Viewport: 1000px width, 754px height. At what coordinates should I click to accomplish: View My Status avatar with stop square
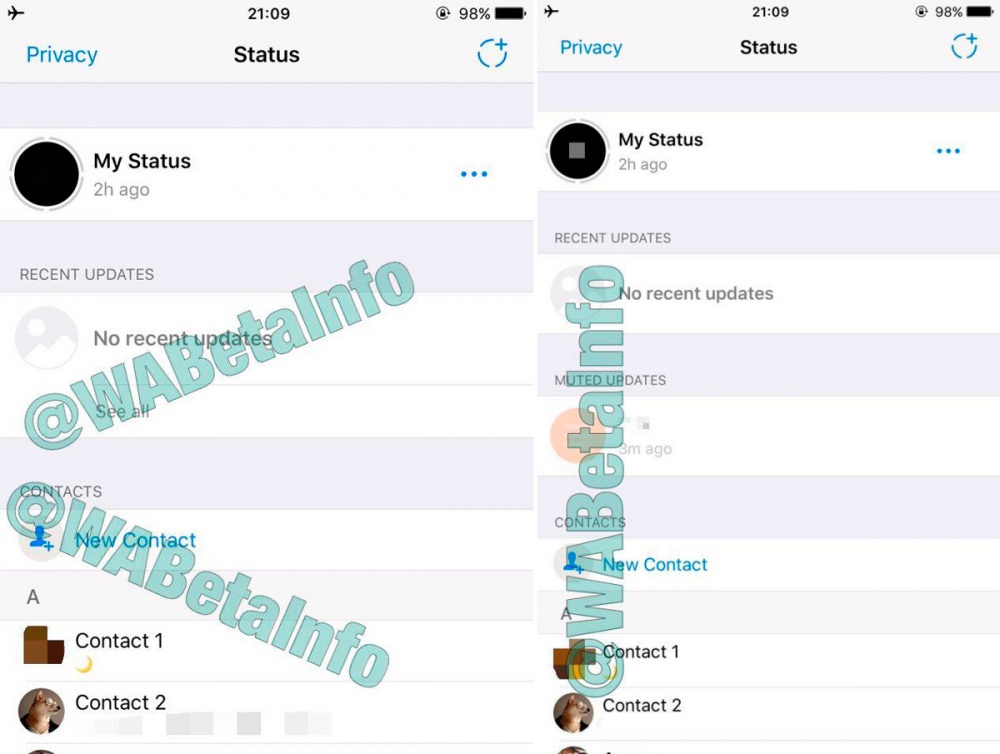(577, 151)
